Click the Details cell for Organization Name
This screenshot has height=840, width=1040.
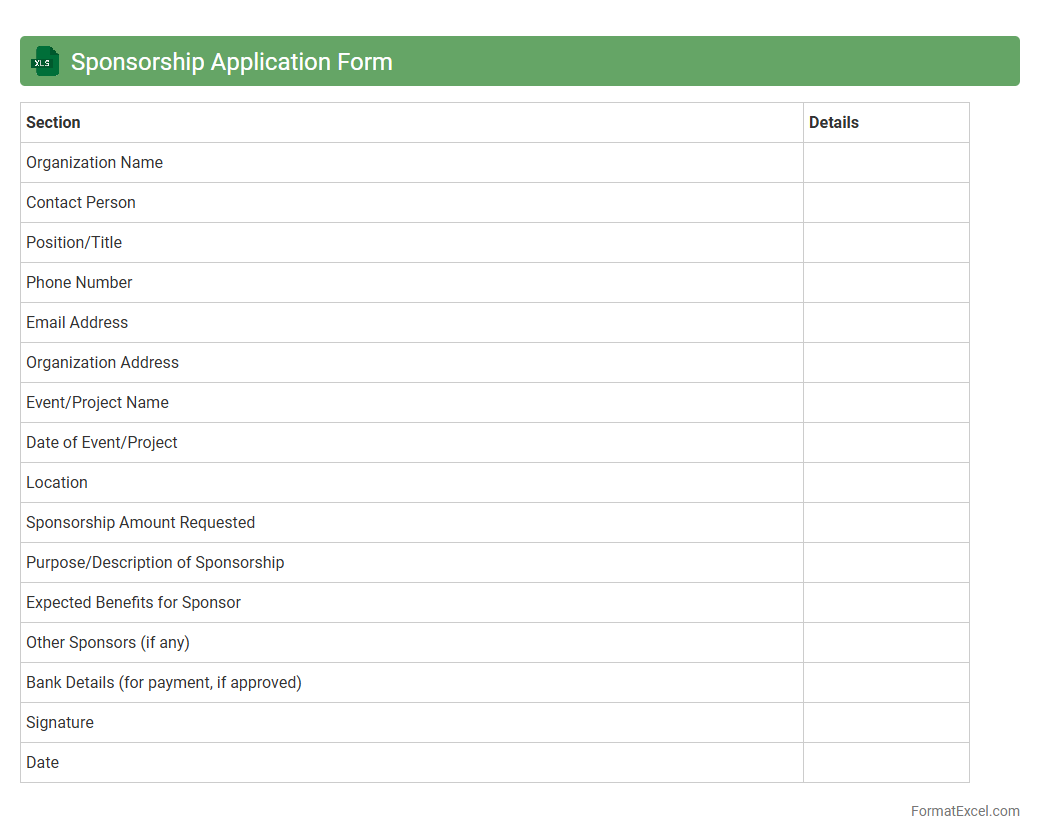[x=885, y=162]
